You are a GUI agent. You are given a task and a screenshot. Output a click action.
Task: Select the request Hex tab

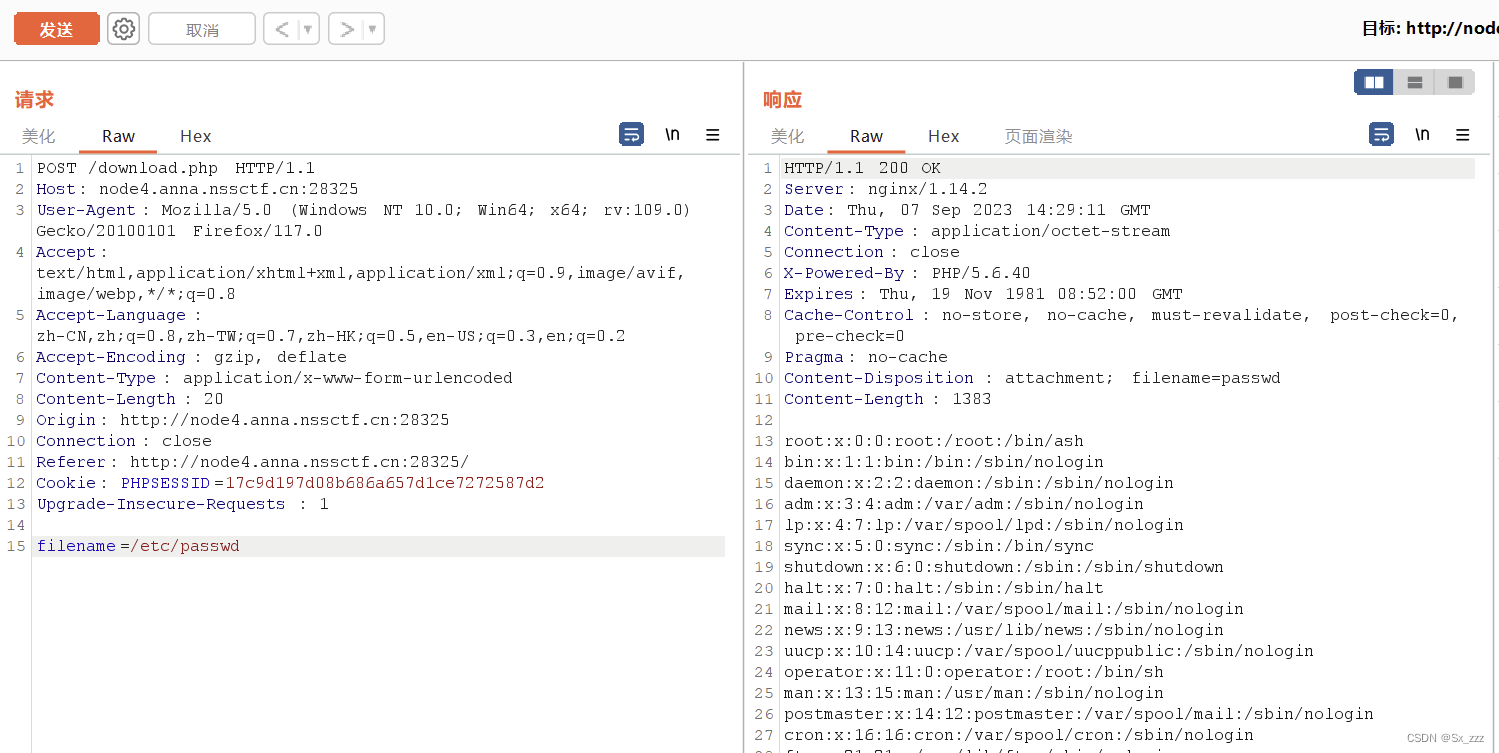point(196,136)
